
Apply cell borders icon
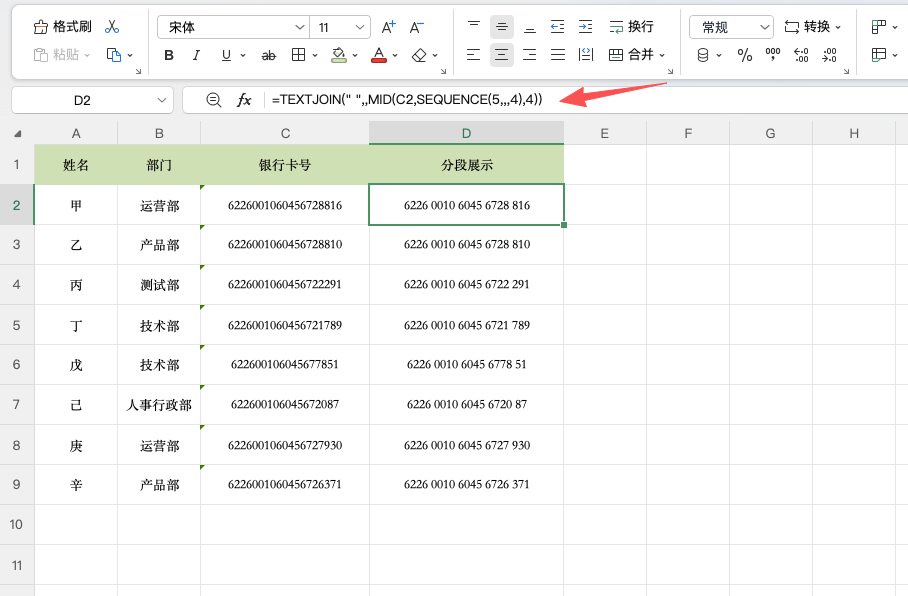[299, 55]
